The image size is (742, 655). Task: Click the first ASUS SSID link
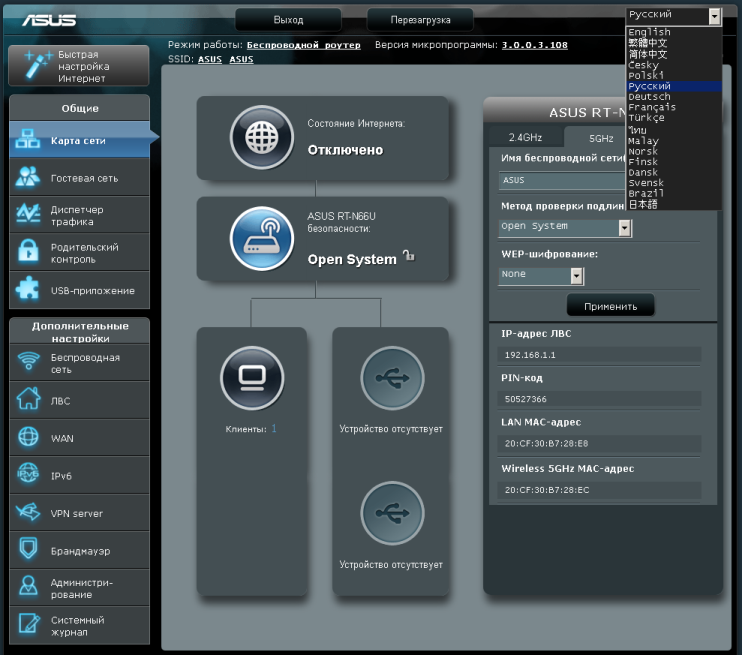[x=210, y=59]
